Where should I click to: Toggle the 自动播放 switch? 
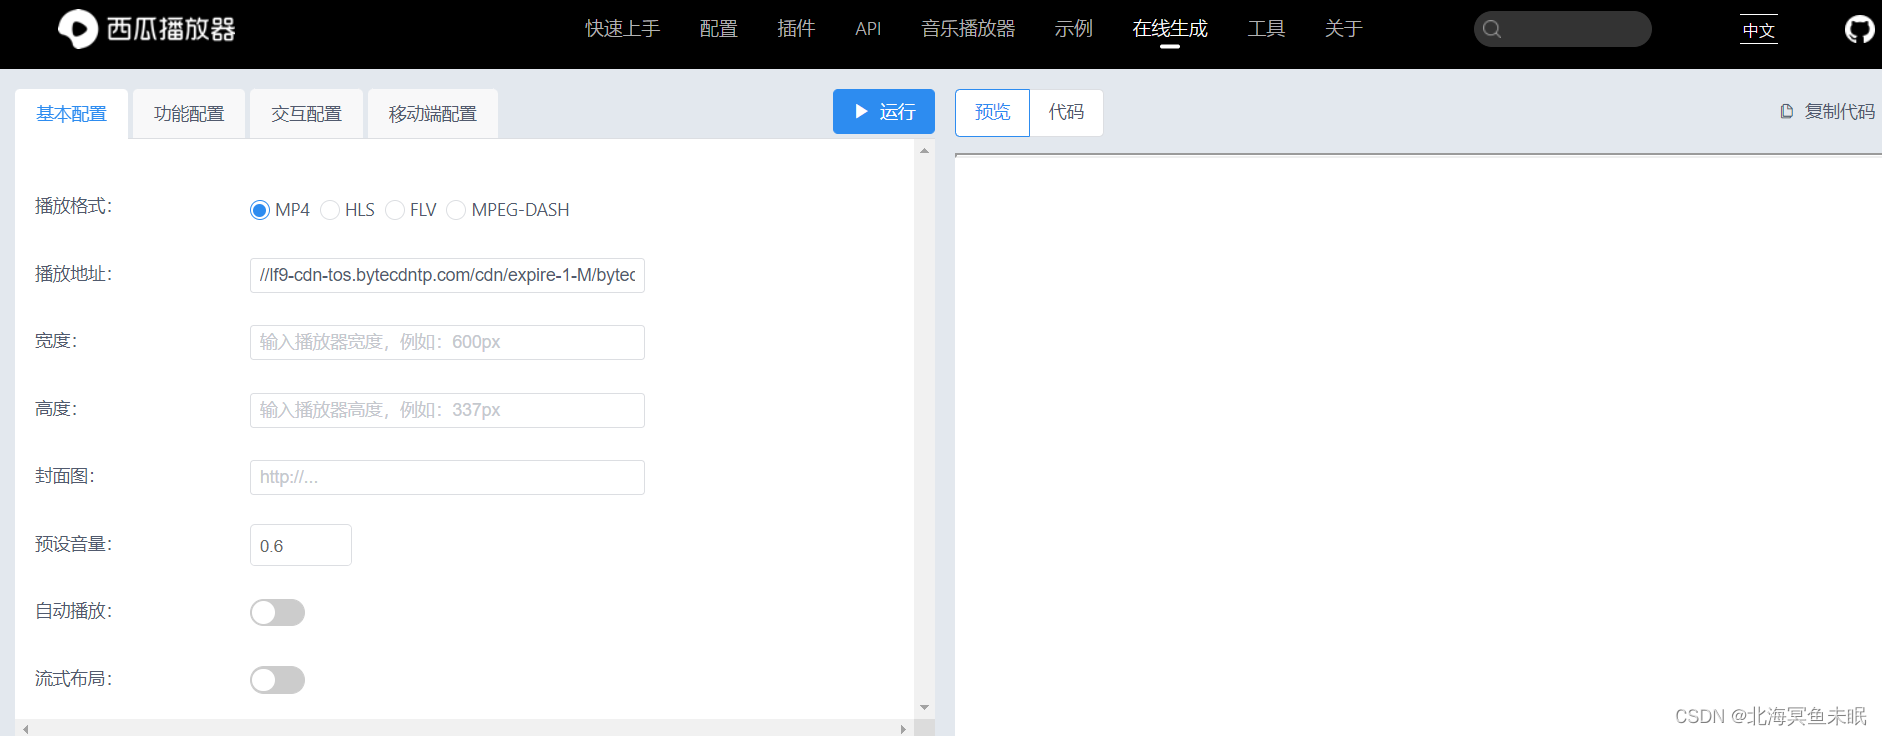click(x=277, y=612)
